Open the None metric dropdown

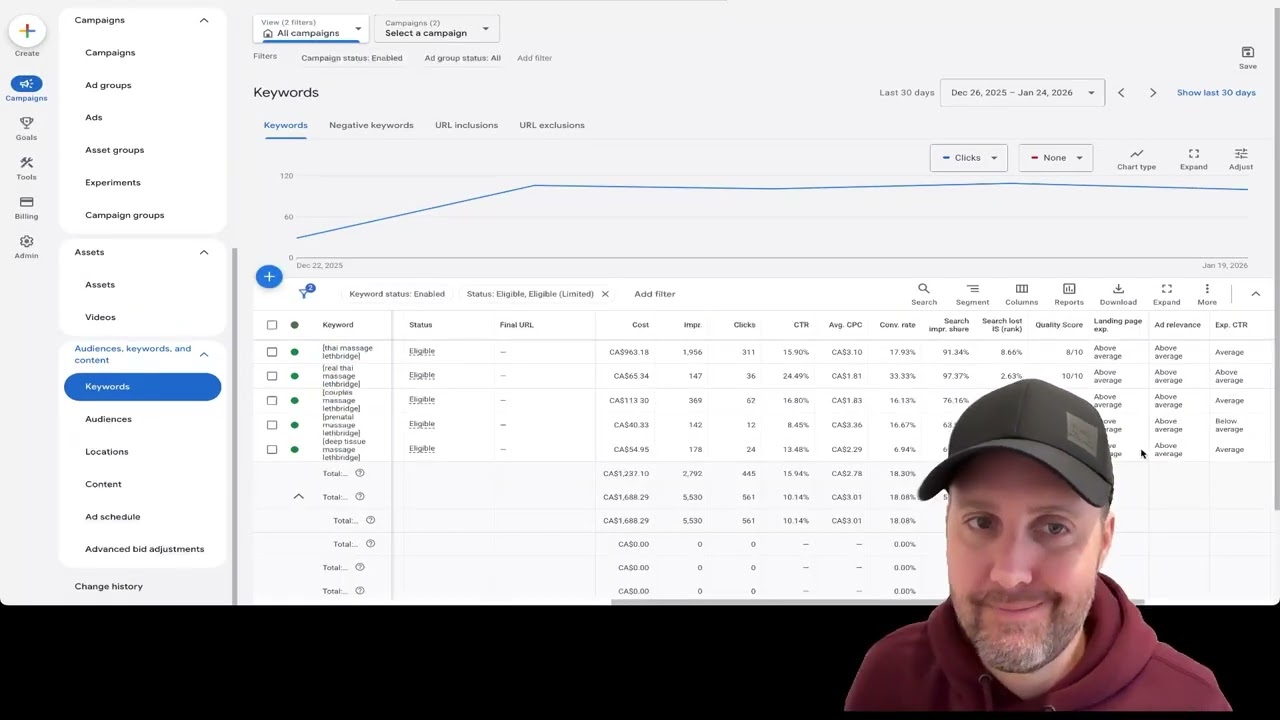[1056, 158]
